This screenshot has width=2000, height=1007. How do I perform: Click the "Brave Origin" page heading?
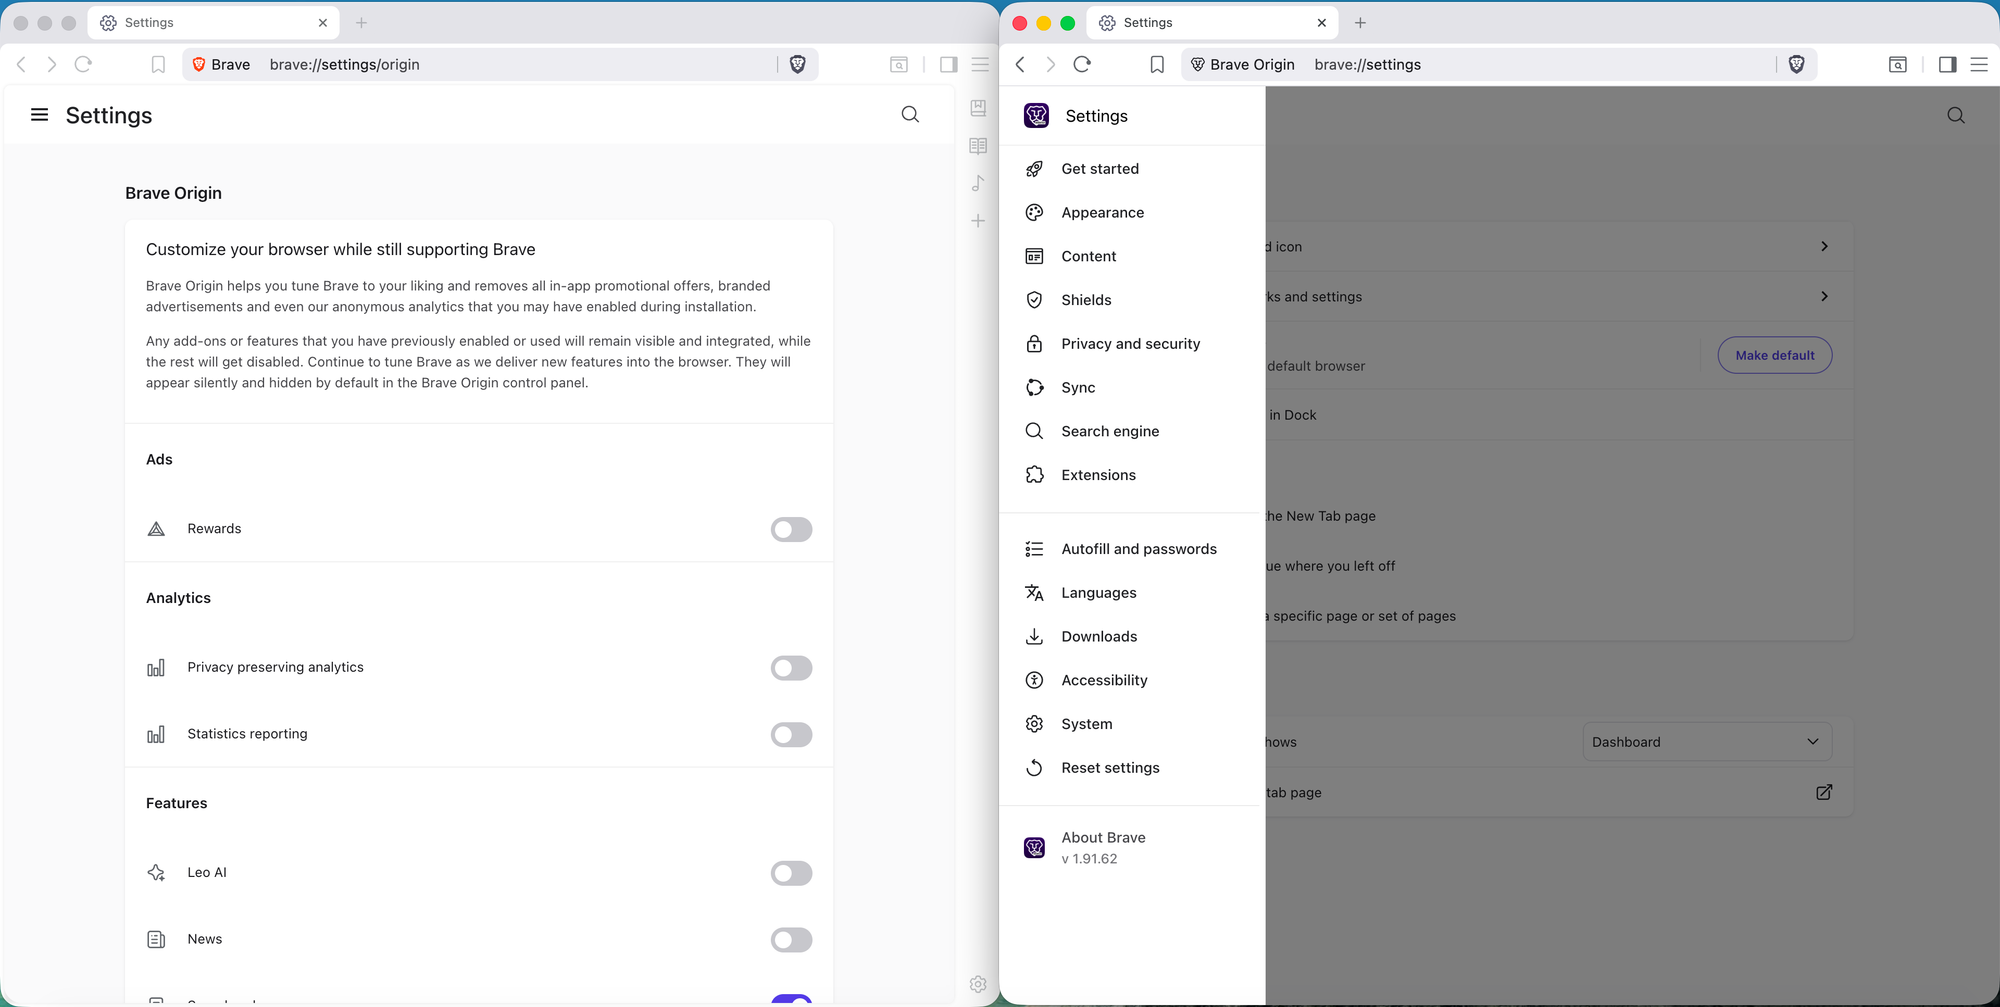173,193
